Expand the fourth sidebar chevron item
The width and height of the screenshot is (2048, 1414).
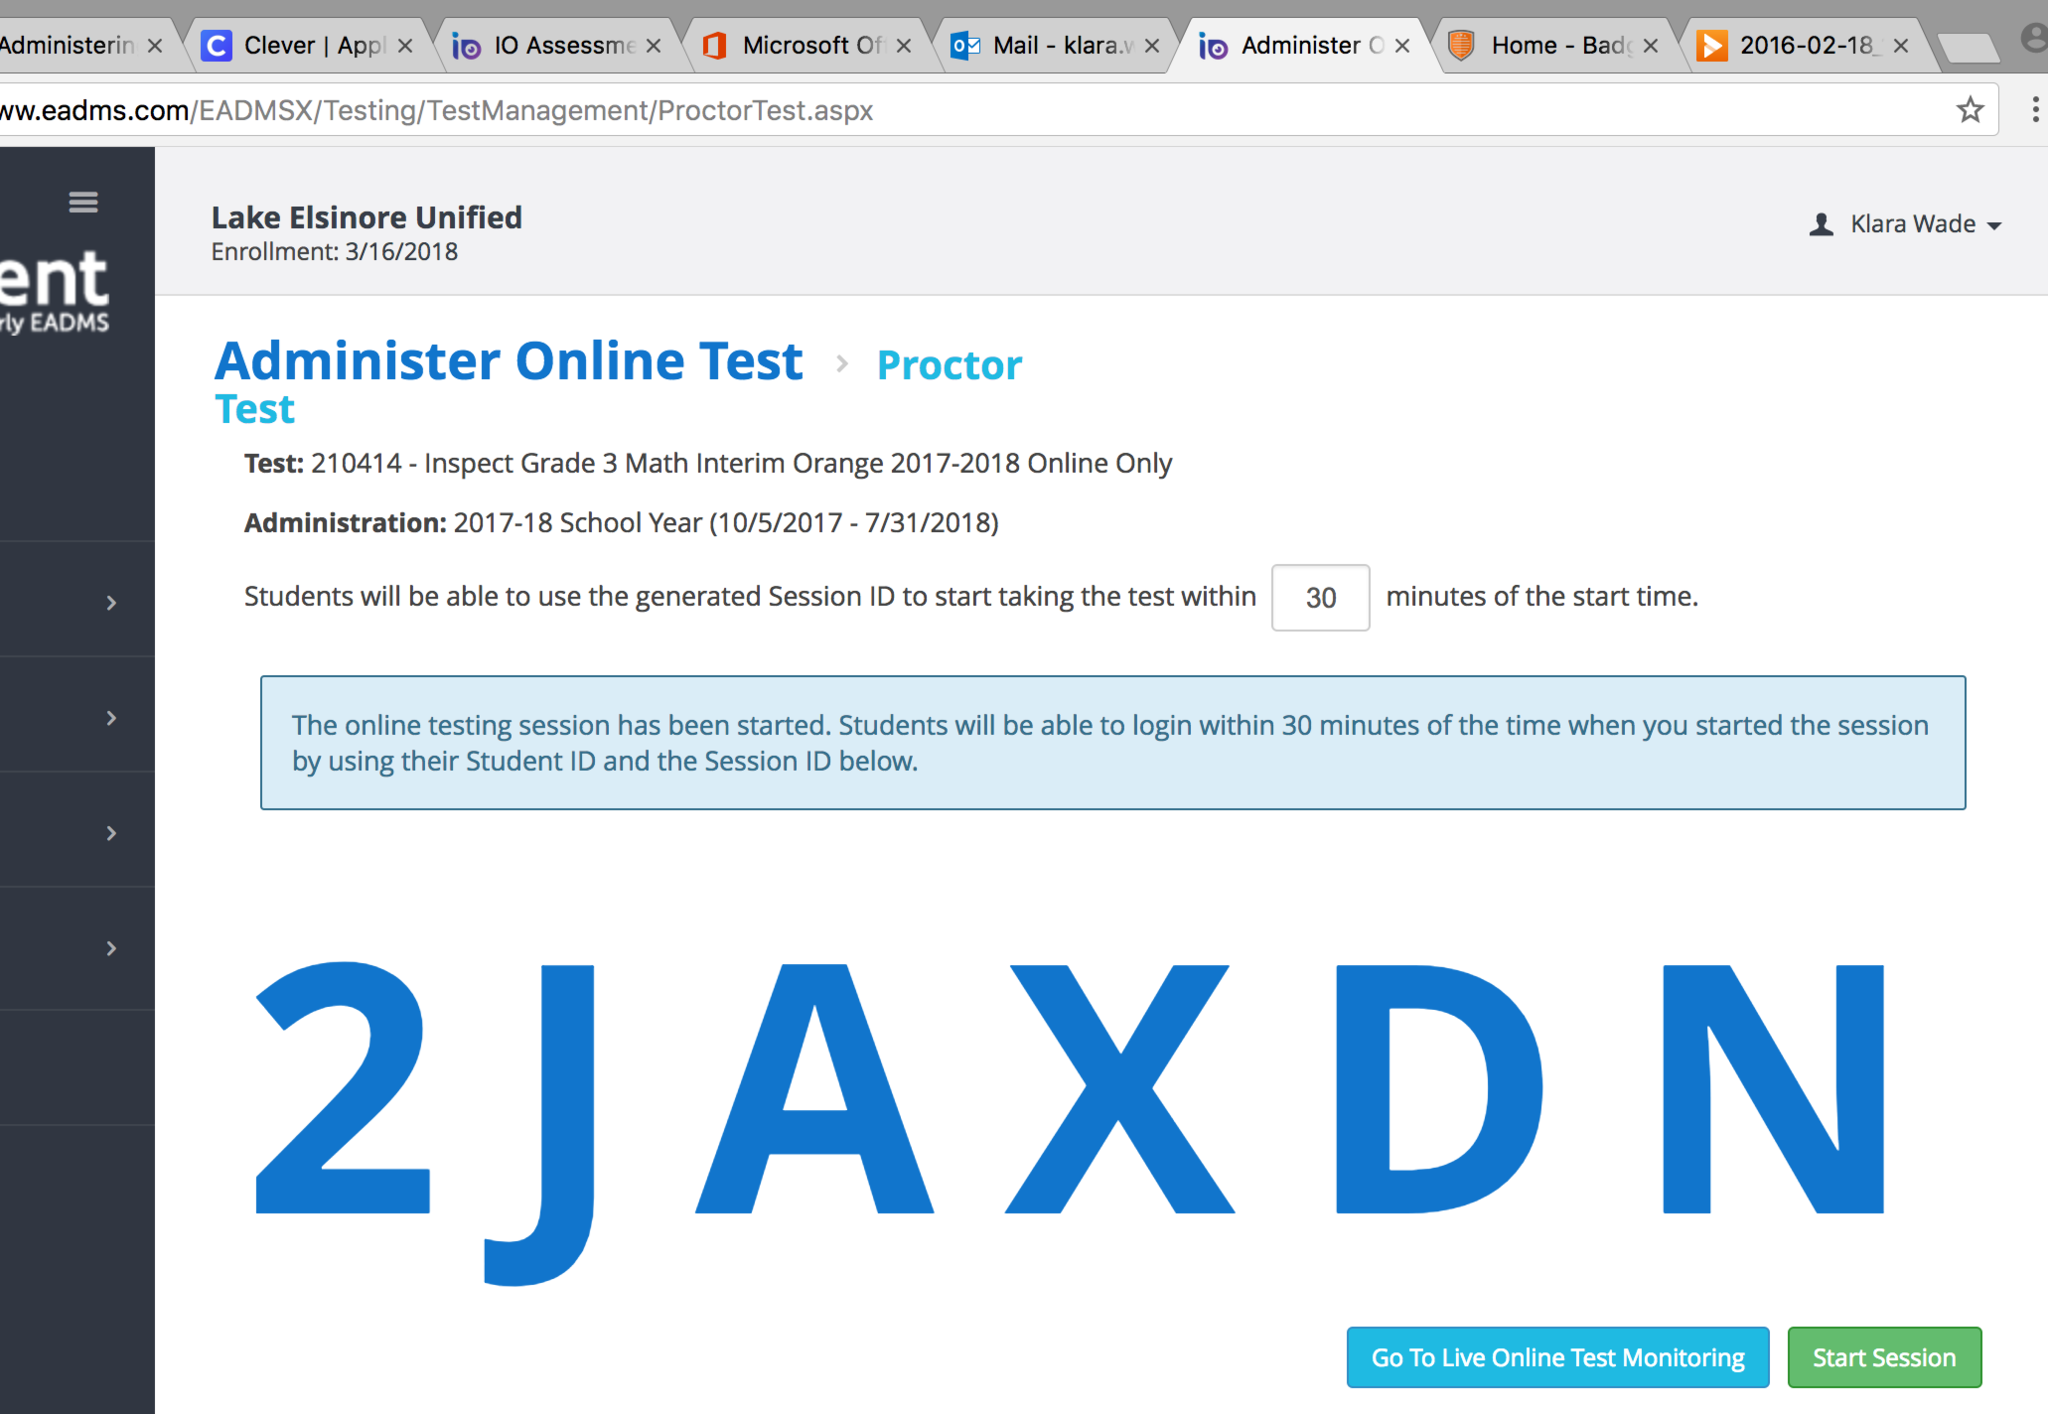tap(111, 948)
